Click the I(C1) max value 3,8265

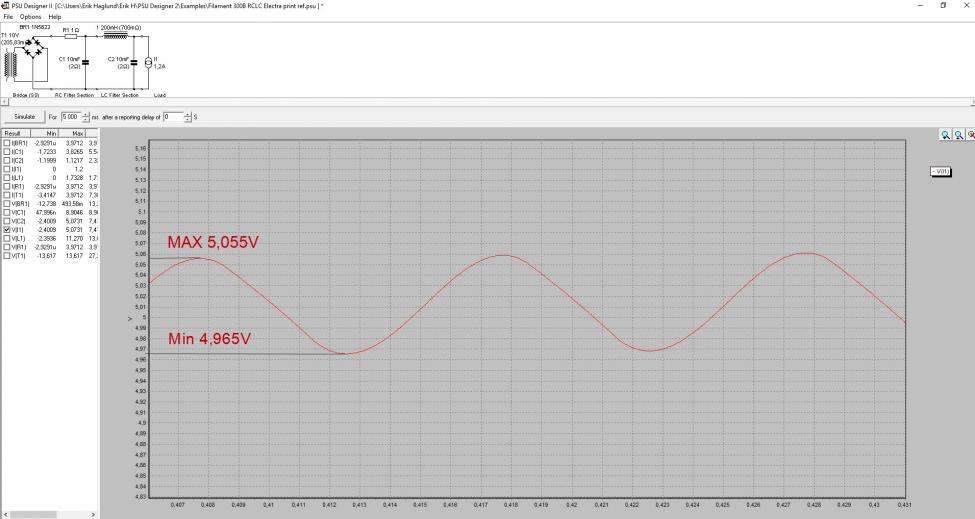click(x=74, y=152)
